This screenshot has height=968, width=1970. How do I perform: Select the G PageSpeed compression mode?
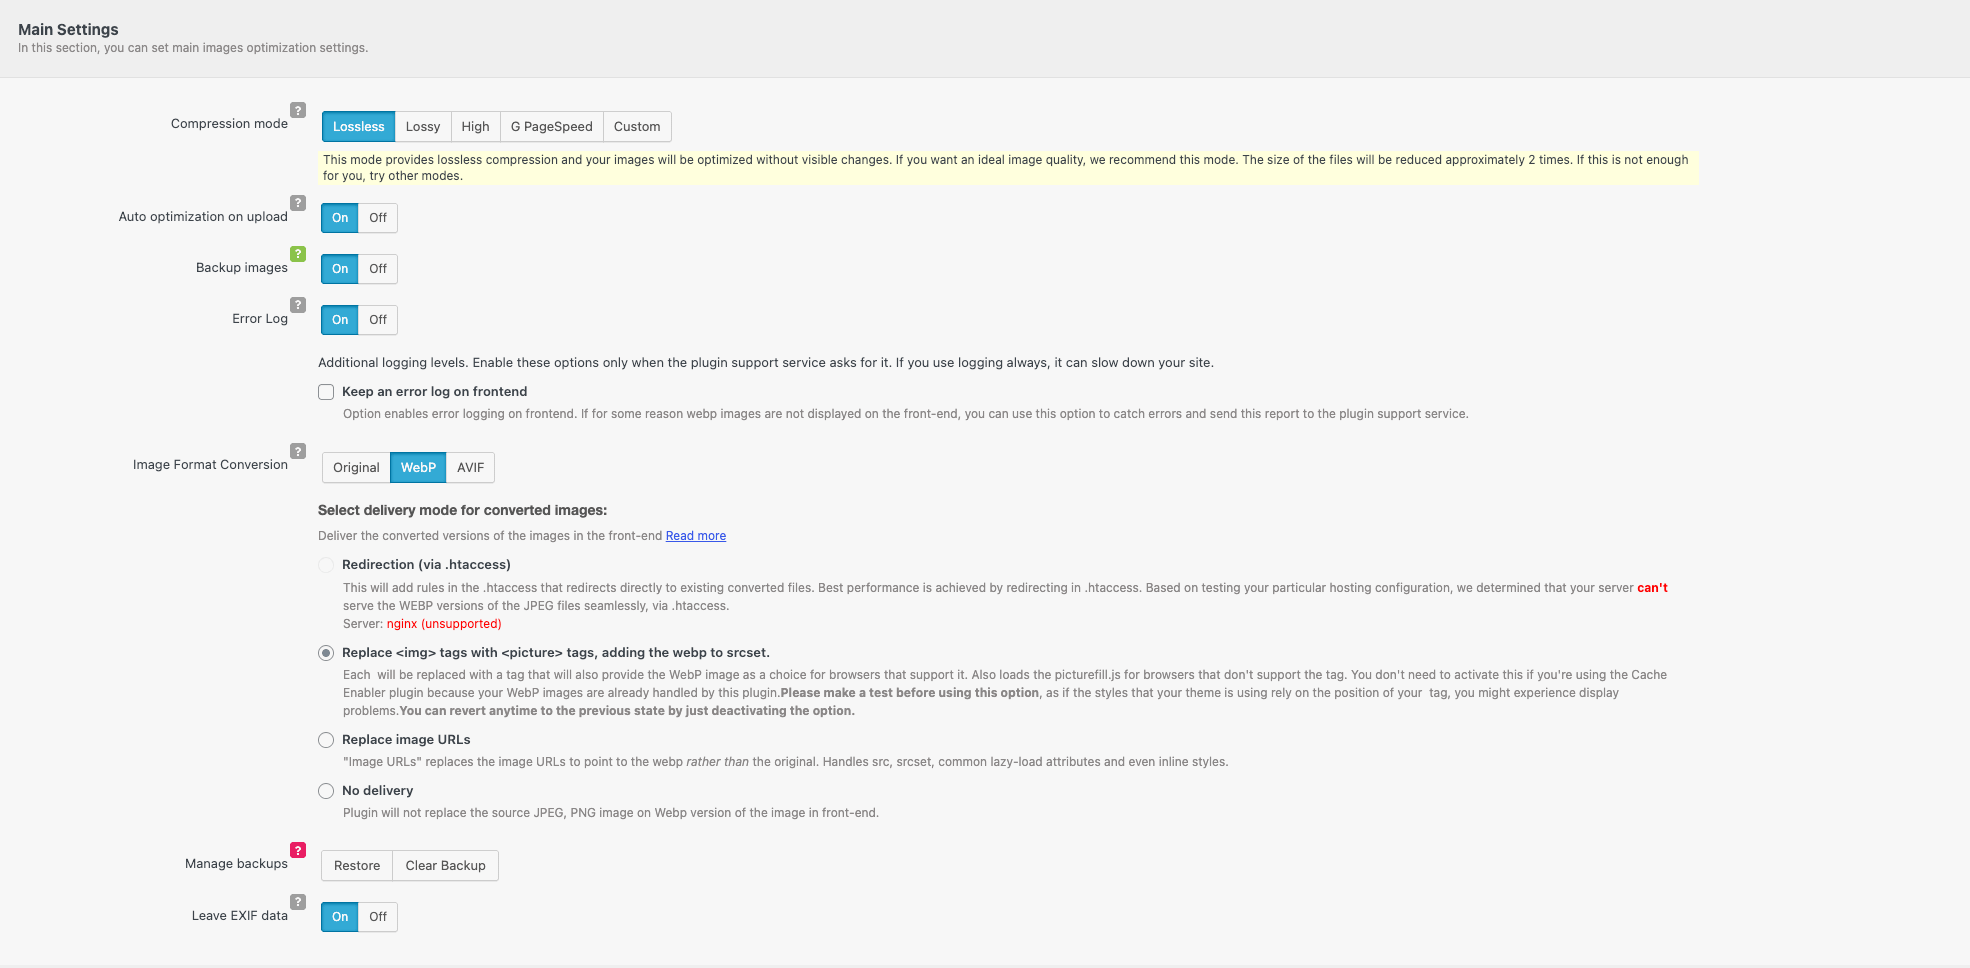click(x=551, y=127)
